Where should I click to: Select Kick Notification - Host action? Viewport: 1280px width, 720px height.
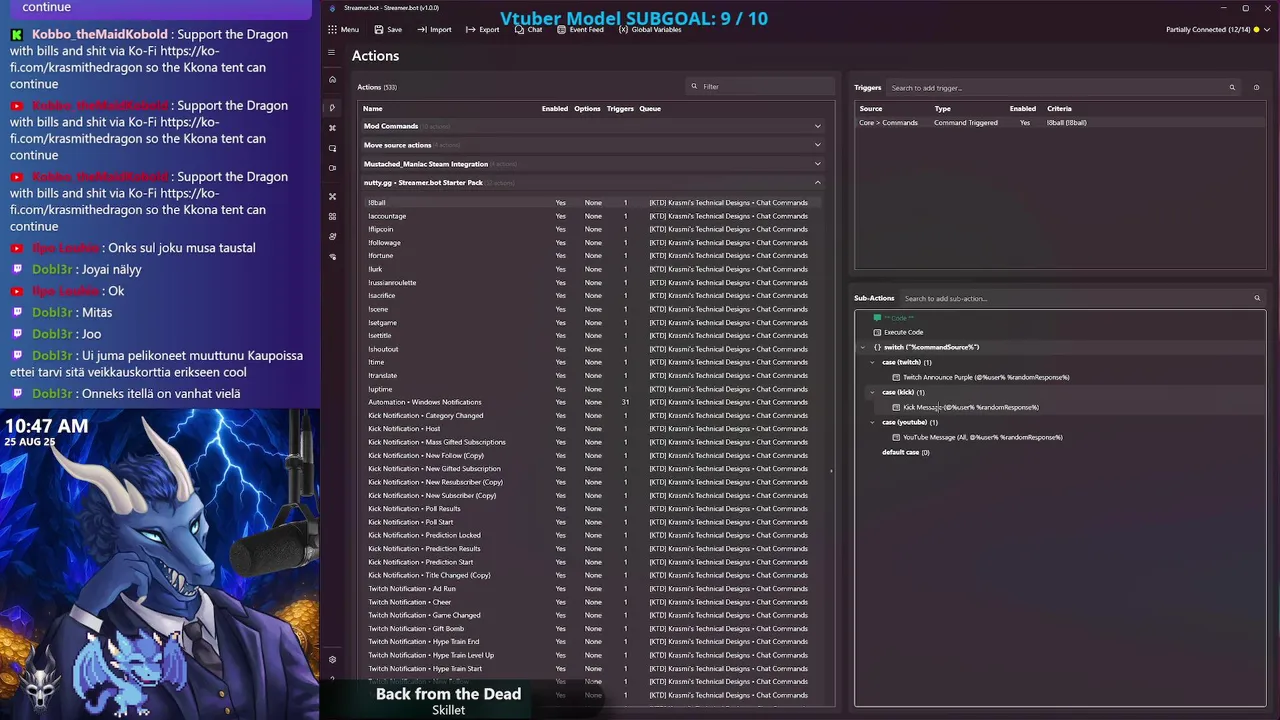tap(590, 429)
